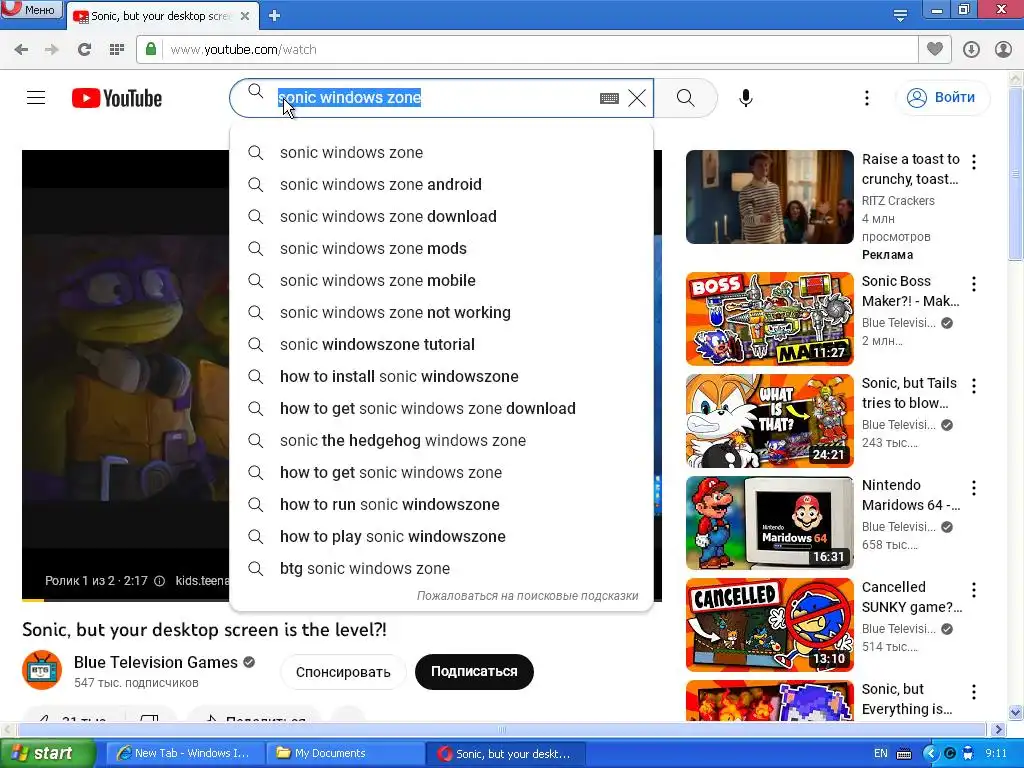The image size is (1024, 768).
Task: Open a new browser tab with plus icon
Action: tap(274, 16)
